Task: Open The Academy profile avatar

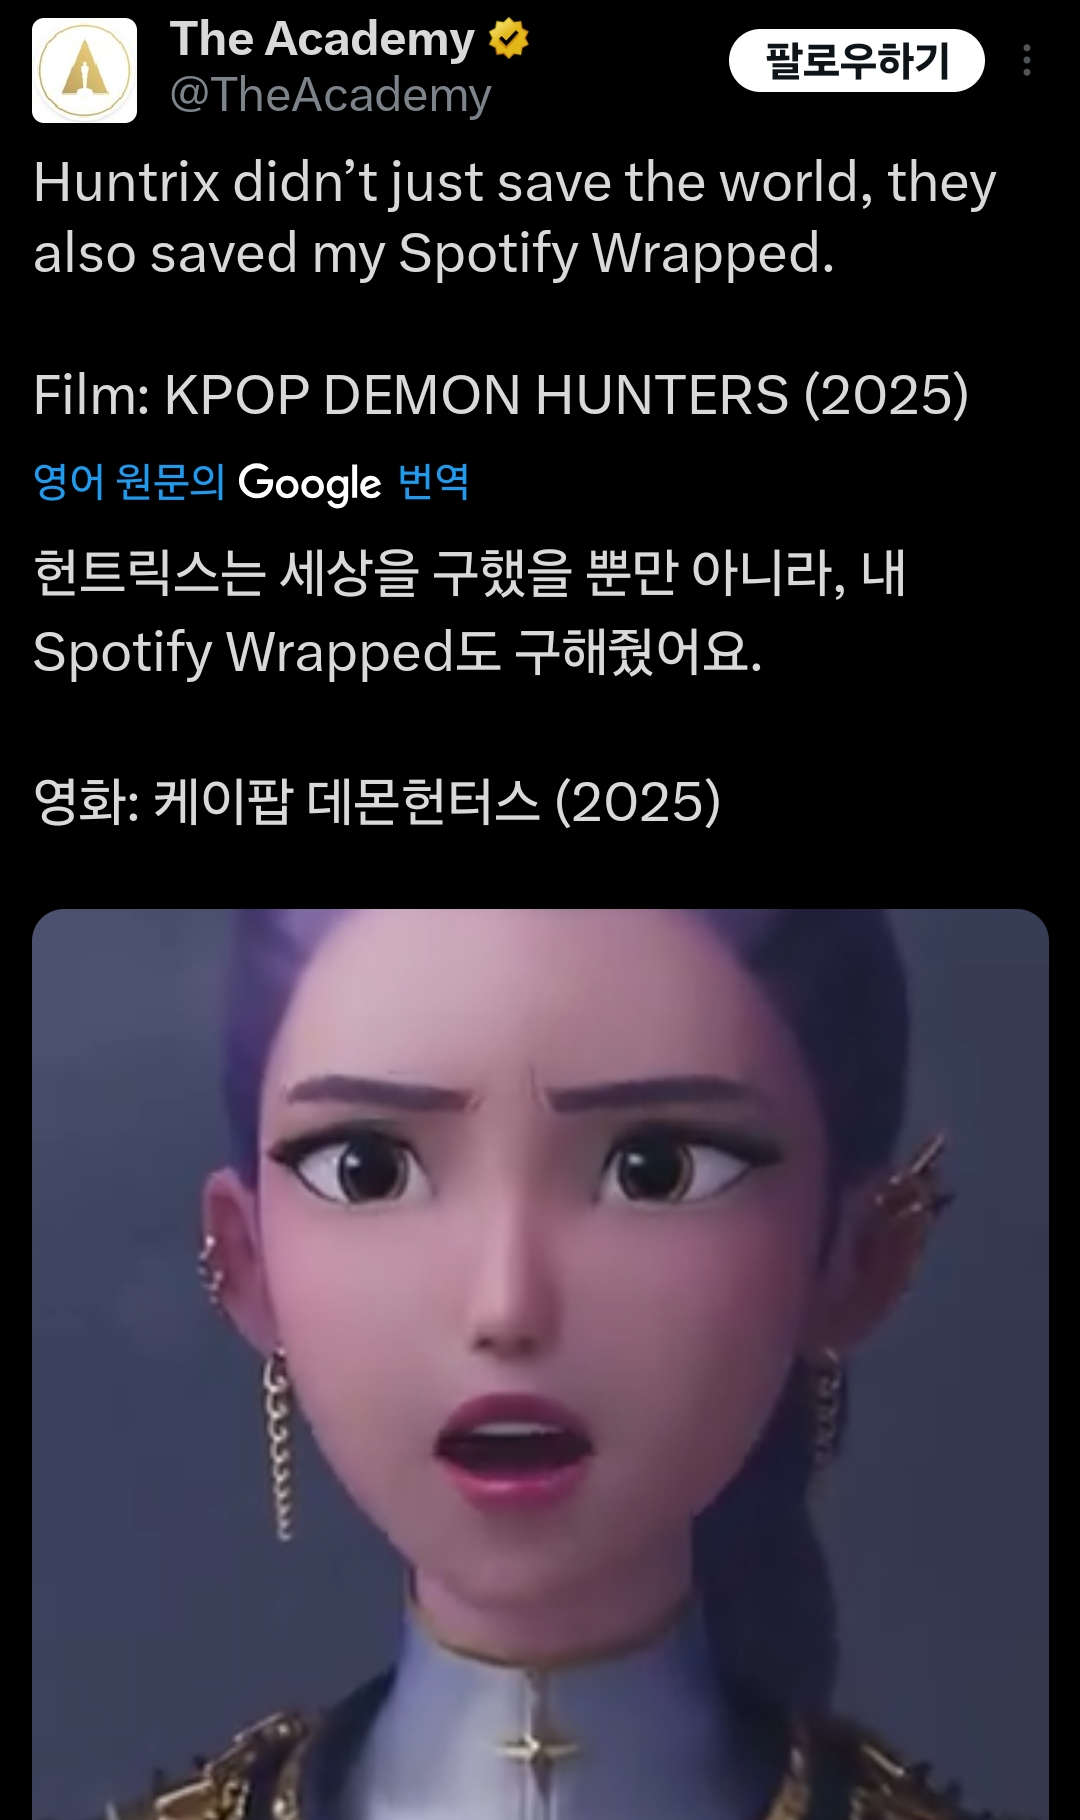Action: pos(85,71)
